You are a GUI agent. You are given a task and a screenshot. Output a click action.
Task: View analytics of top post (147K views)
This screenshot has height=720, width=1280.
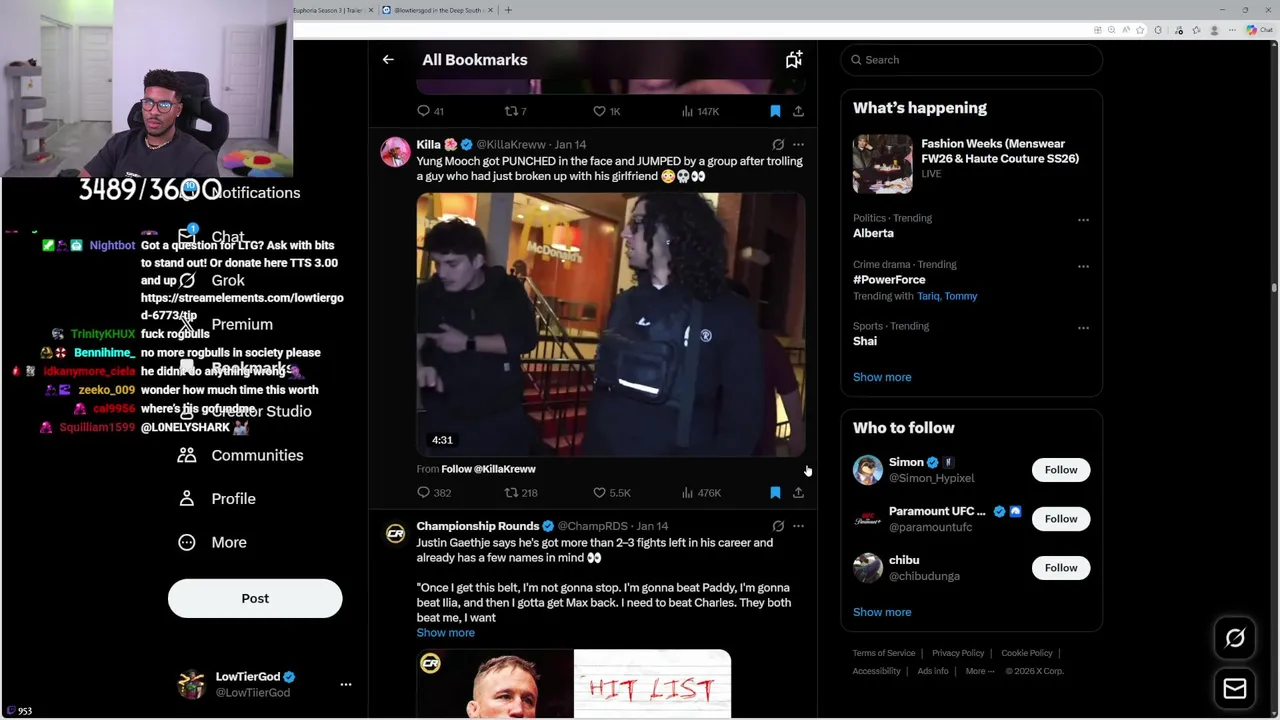(x=700, y=111)
